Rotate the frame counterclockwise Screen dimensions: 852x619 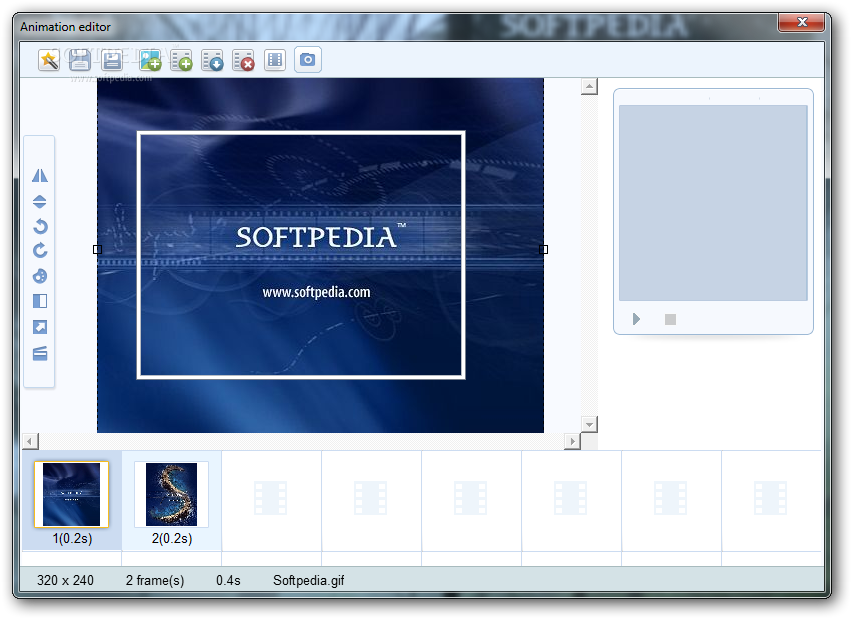(x=40, y=226)
